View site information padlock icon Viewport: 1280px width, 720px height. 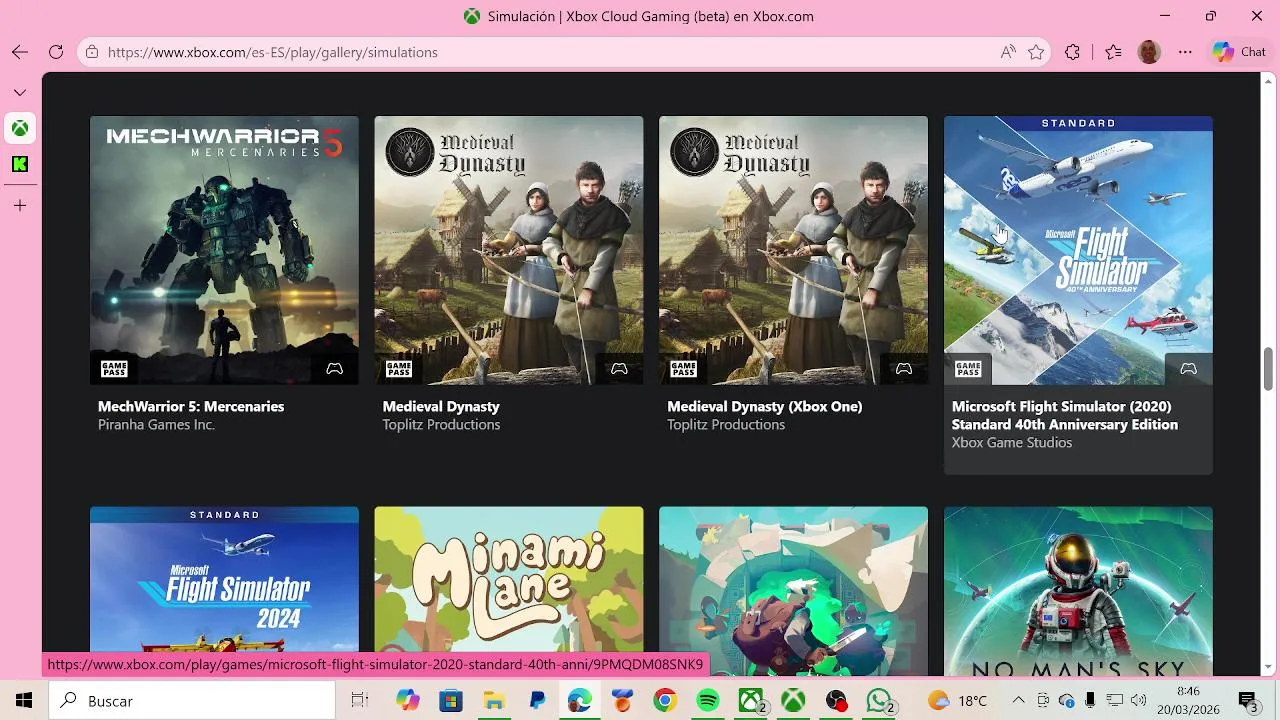point(92,52)
